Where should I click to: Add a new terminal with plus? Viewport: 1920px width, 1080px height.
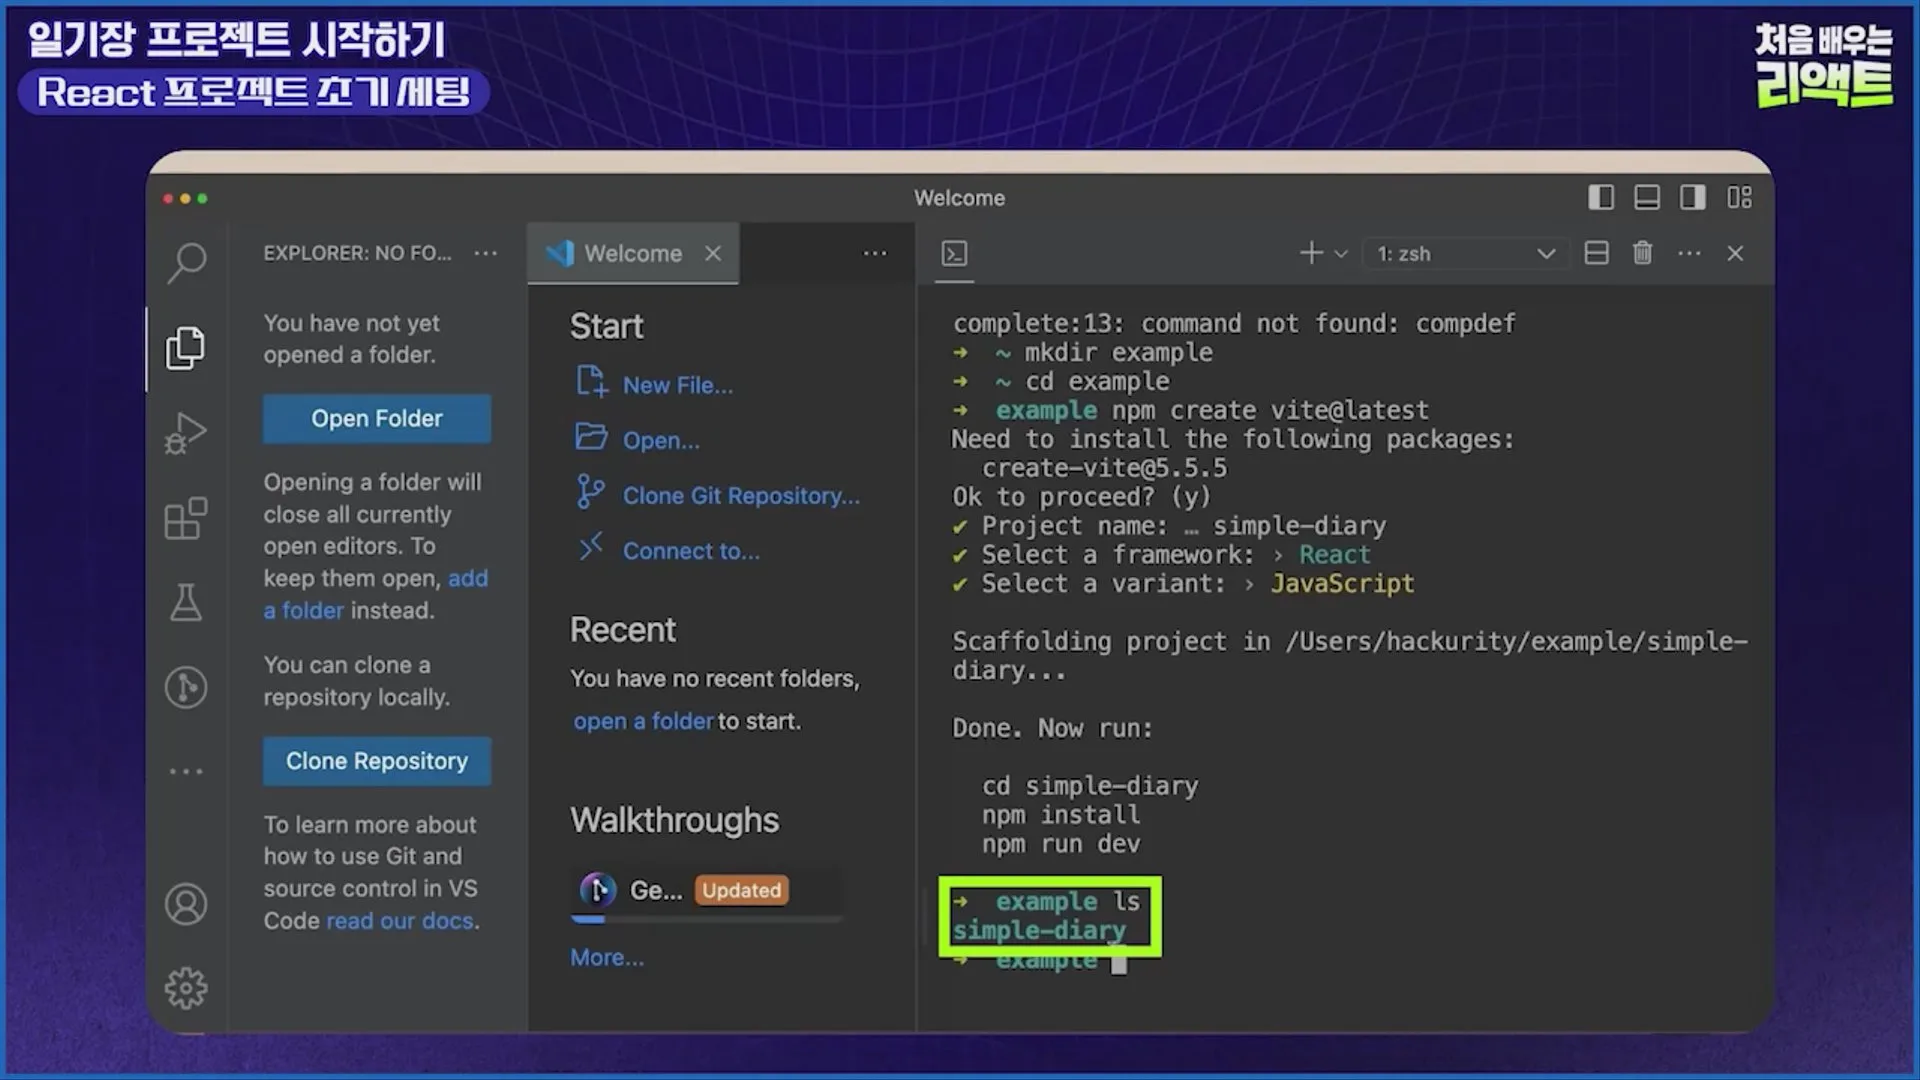tap(1311, 253)
